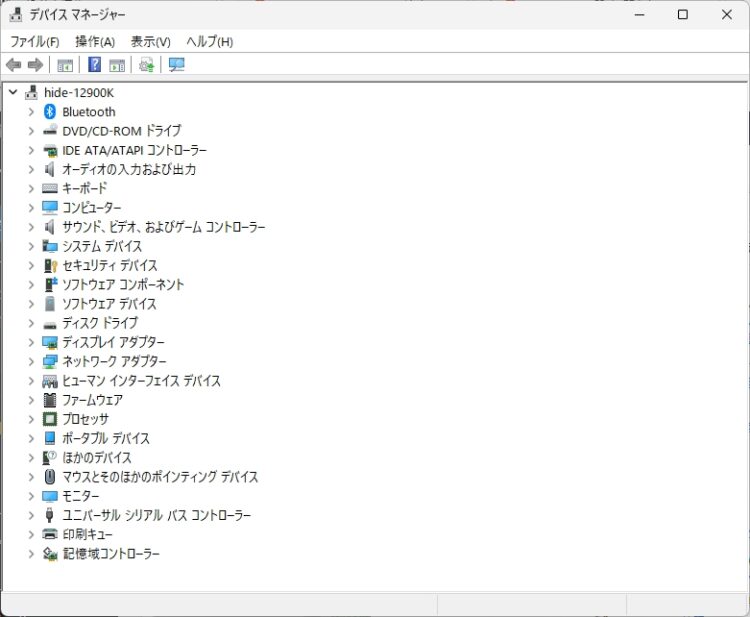Click the ソフトウェア コンポーネント icon
The height and width of the screenshot is (617, 750).
[50, 285]
